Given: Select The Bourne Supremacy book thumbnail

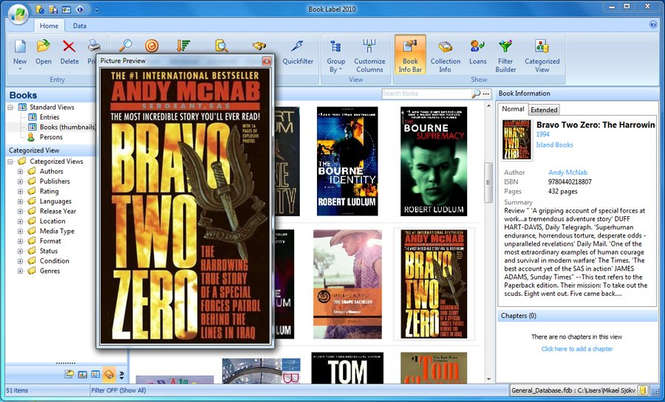Looking at the screenshot, I should [433, 161].
